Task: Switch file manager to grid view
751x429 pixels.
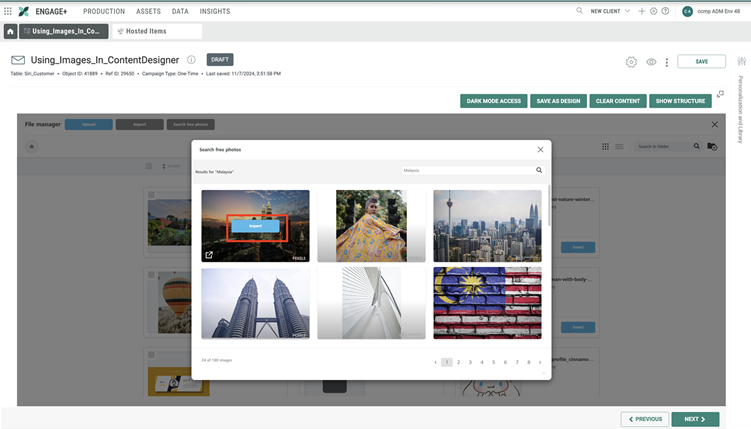Action: pos(606,146)
